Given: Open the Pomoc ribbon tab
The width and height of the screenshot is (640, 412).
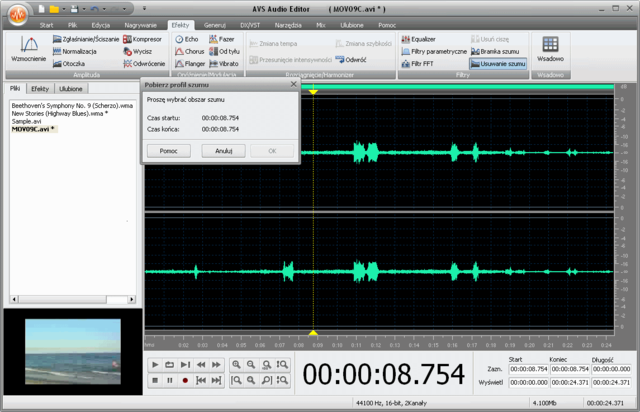Looking at the screenshot, I should [387, 25].
